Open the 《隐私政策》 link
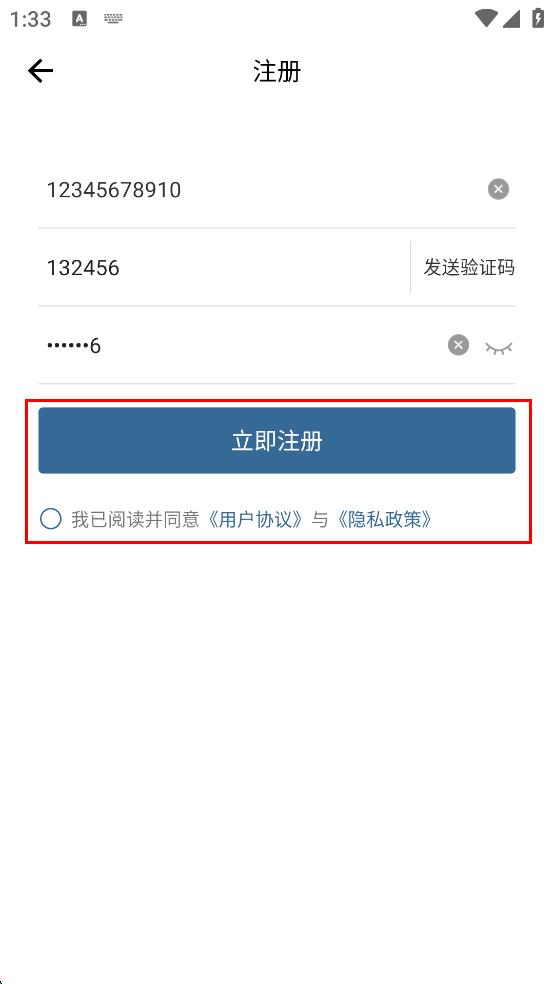Viewport: 554px width, 984px height. tap(383, 520)
